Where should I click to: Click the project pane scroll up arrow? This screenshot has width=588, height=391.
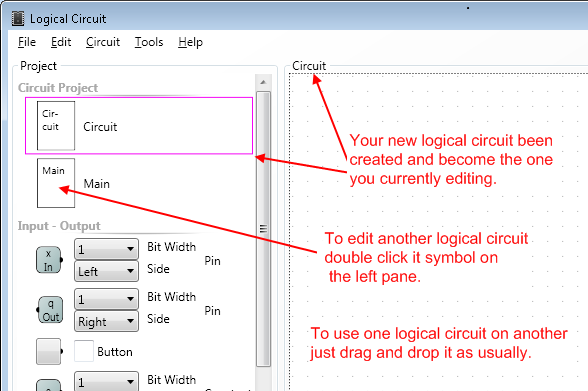[x=263, y=82]
